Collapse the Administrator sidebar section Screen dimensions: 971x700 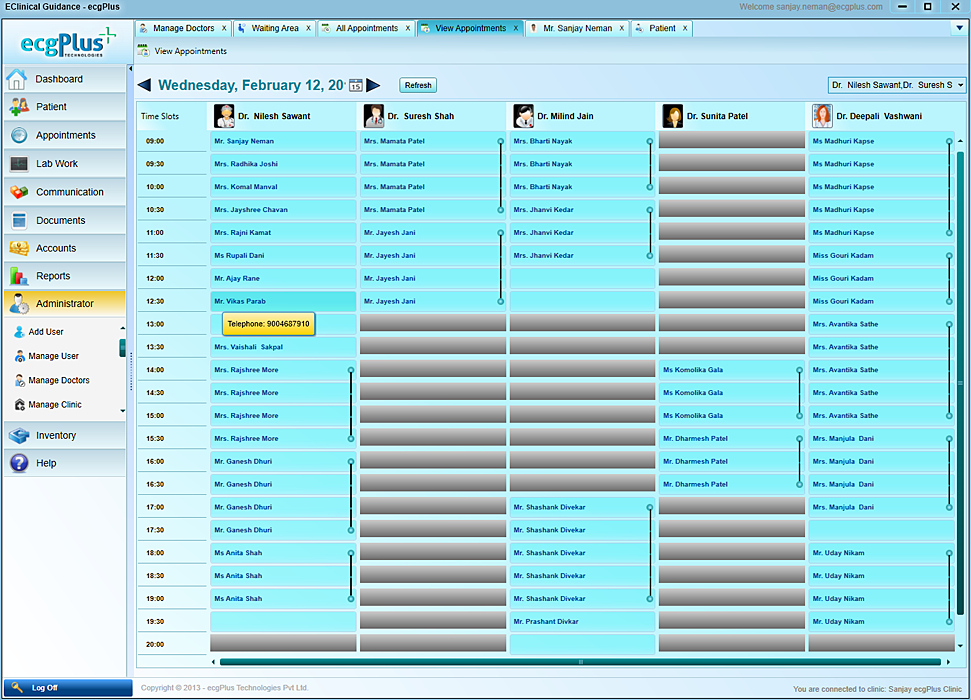[65, 304]
